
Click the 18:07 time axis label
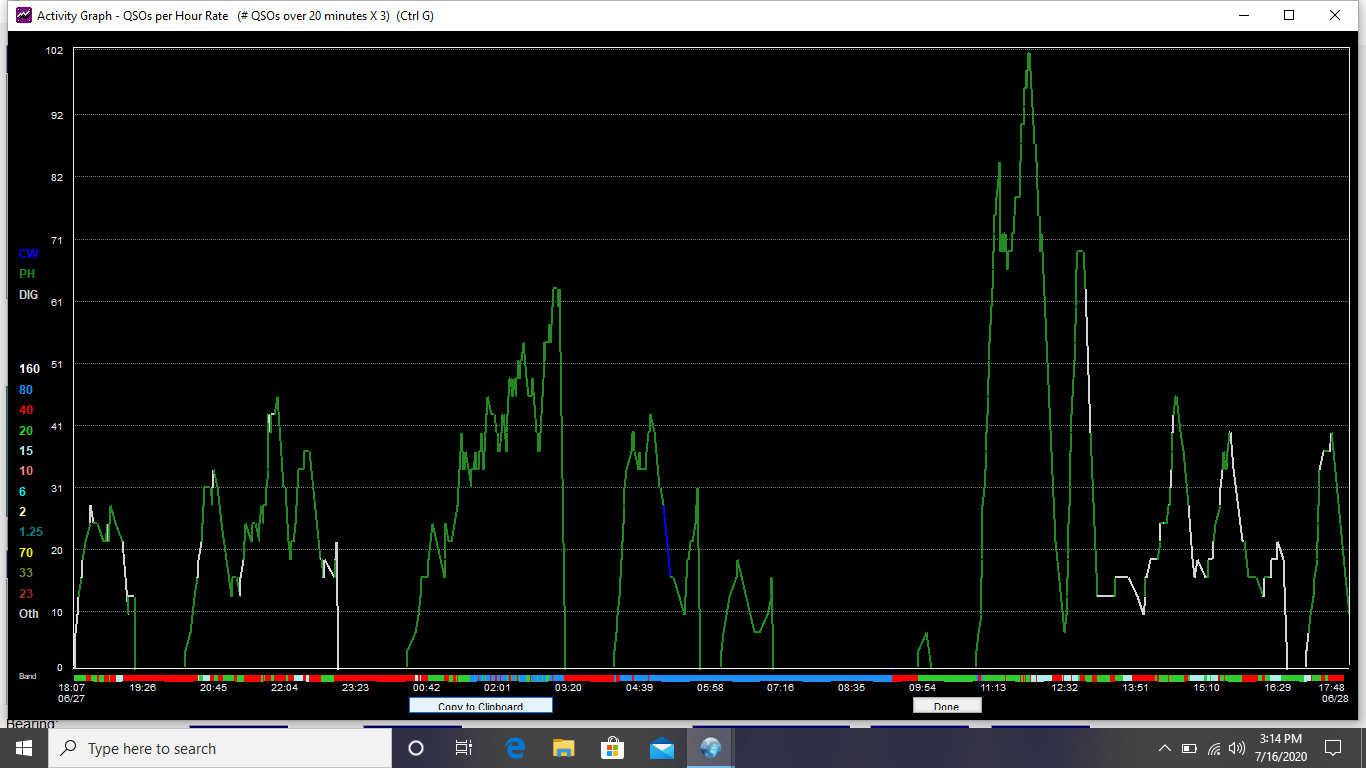click(72, 688)
